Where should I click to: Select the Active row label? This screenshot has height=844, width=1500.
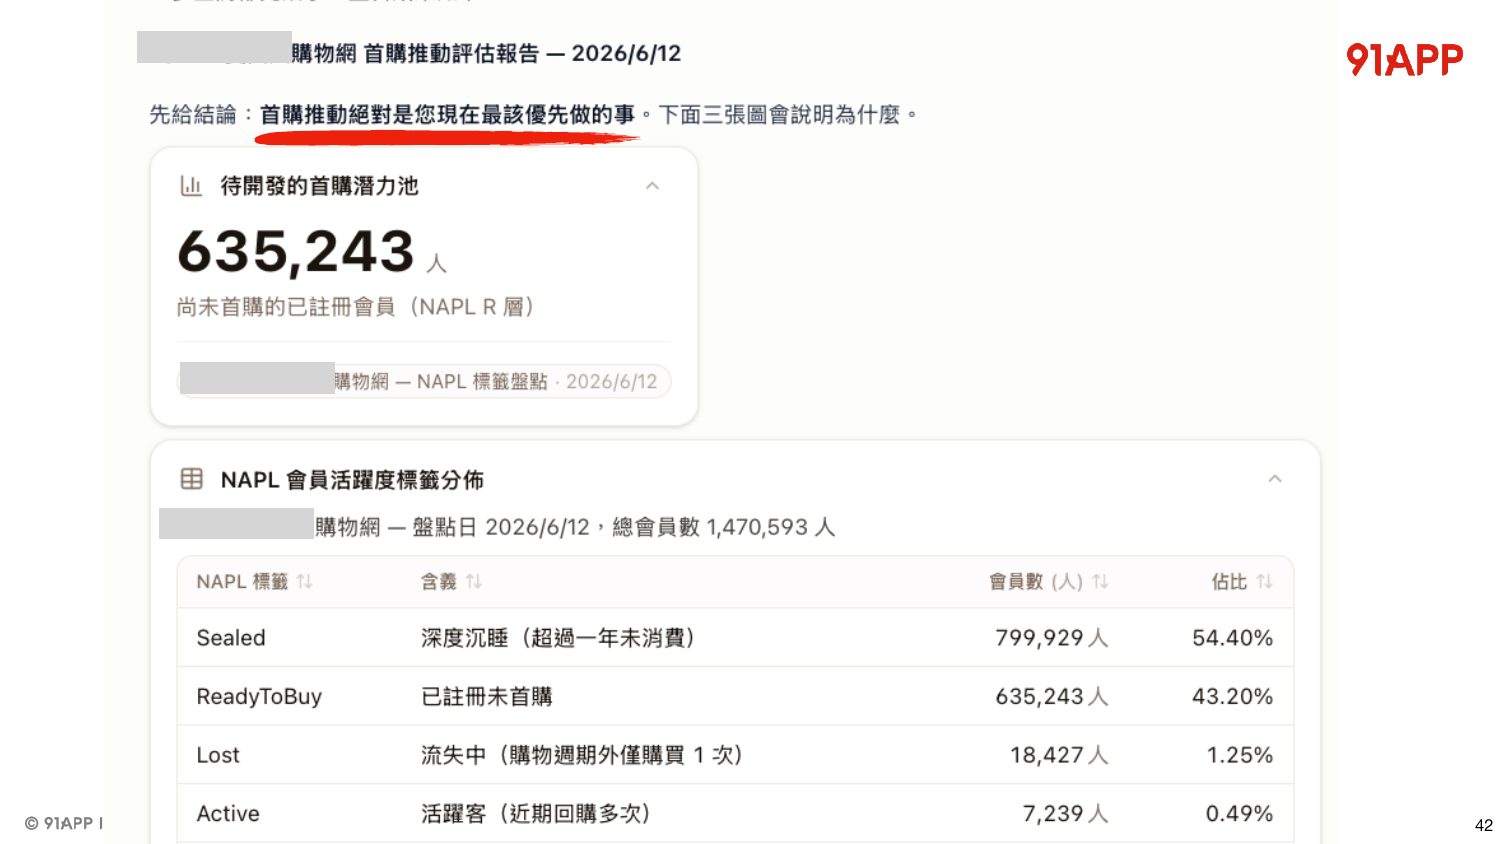pyautogui.click(x=228, y=814)
